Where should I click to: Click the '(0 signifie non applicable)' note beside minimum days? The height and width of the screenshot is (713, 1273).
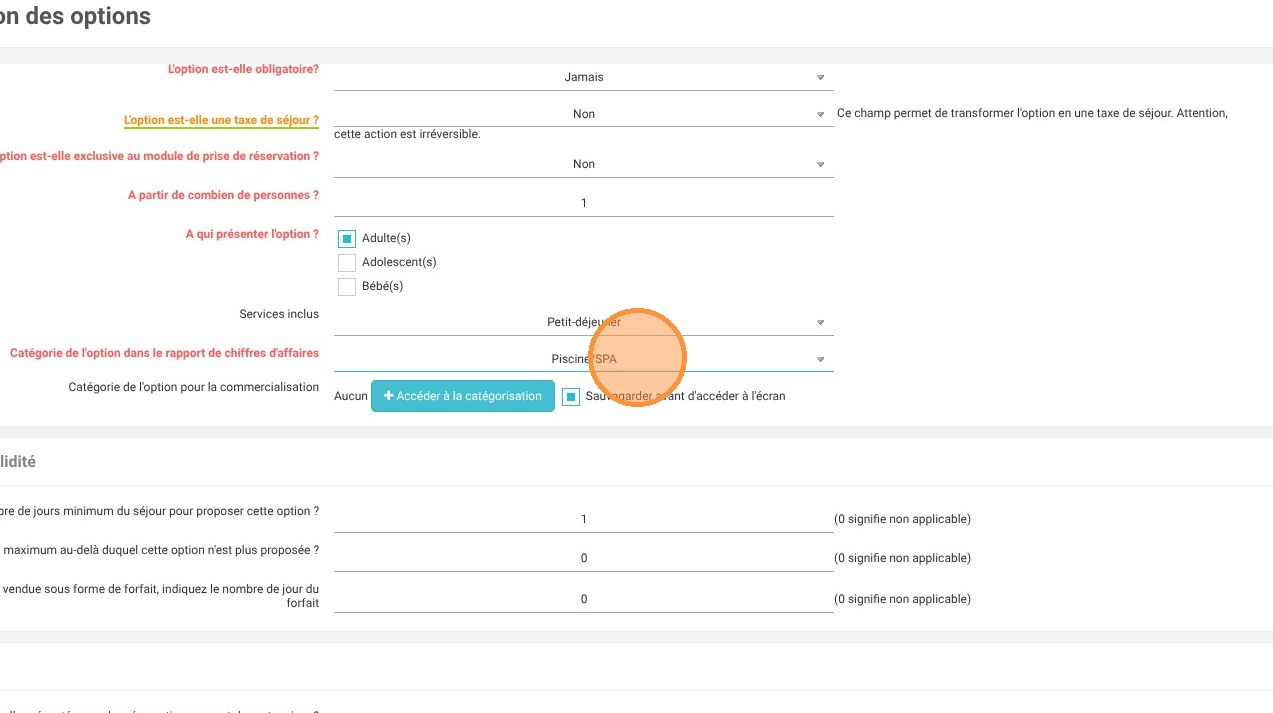902,519
